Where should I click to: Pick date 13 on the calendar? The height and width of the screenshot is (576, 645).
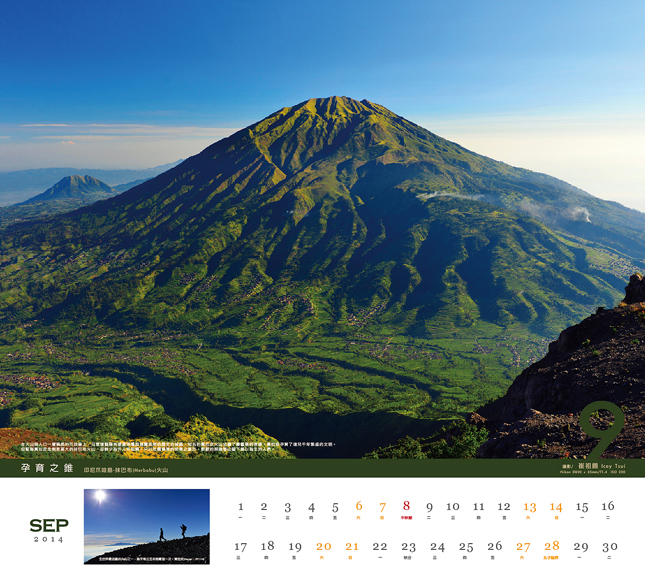[530, 507]
